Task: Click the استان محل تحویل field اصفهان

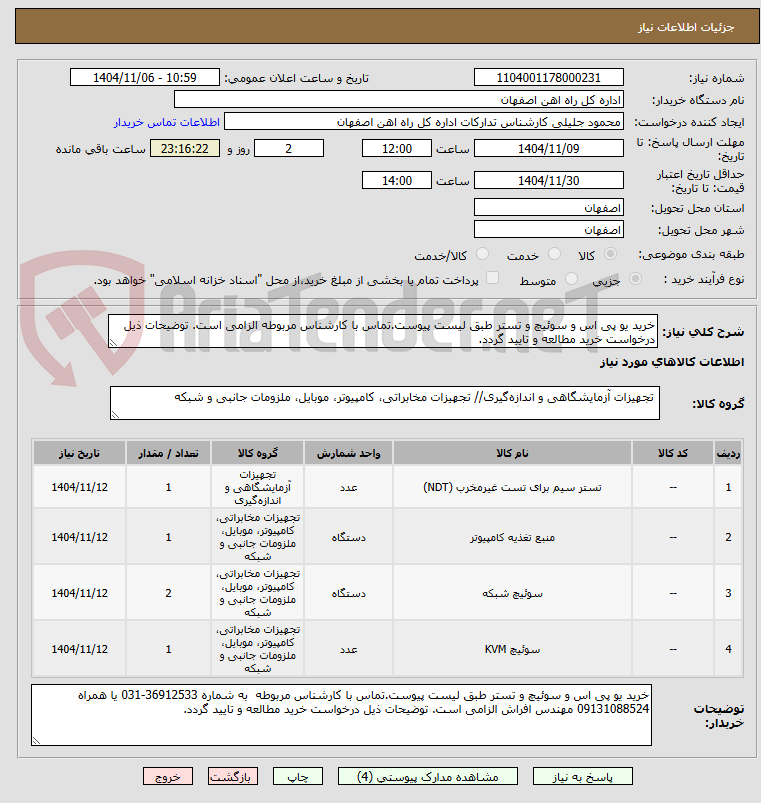Action: tap(548, 207)
